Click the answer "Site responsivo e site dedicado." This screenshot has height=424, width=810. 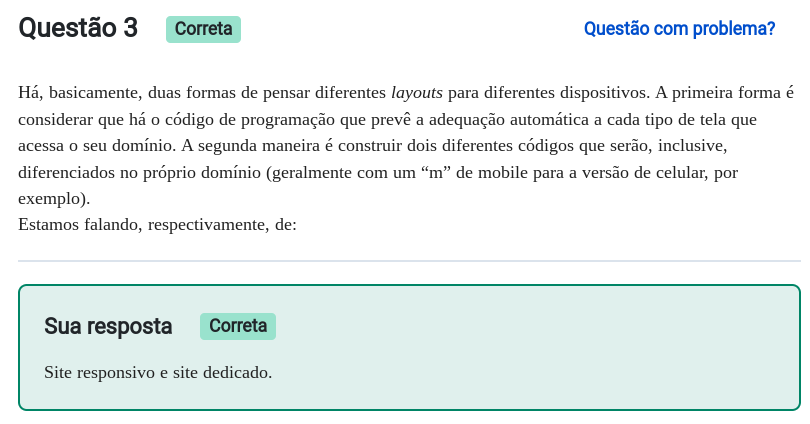(x=158, y=372)
